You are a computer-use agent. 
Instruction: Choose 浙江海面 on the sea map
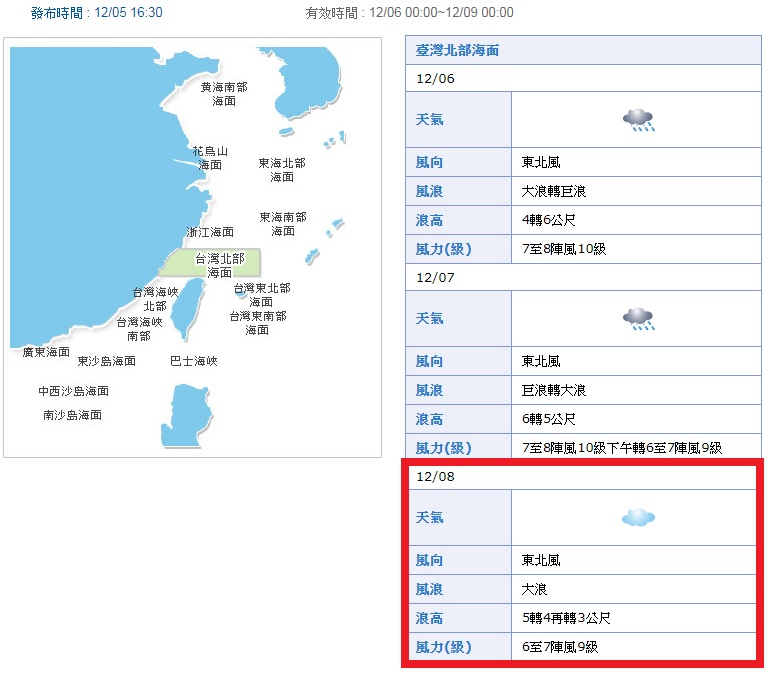tap(210, 232)
